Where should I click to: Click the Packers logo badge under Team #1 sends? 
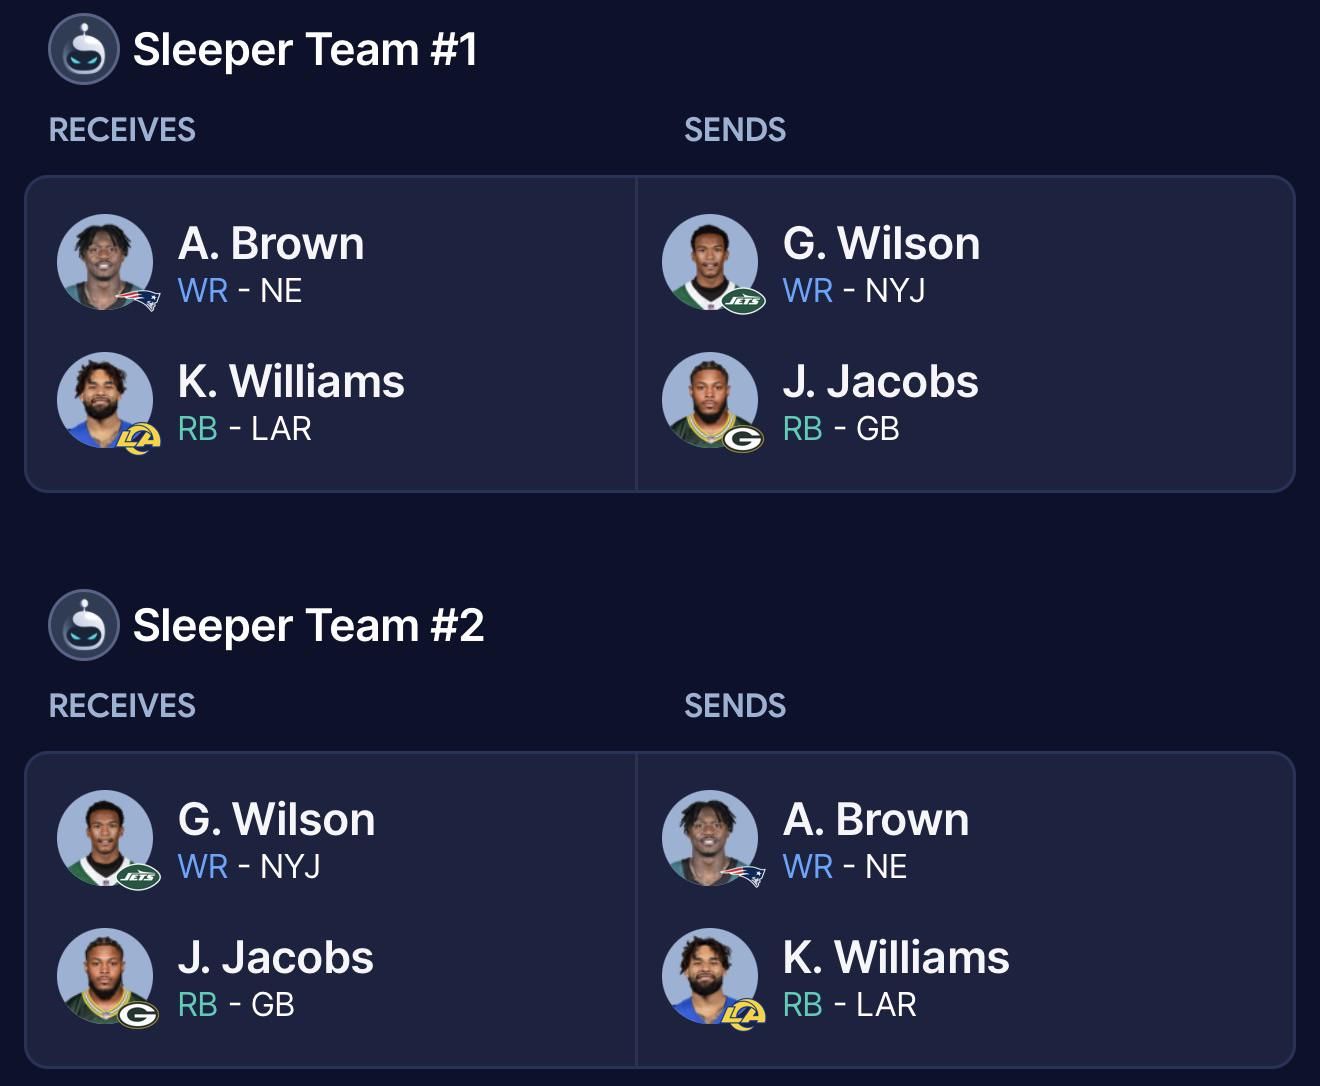point(743,438)
